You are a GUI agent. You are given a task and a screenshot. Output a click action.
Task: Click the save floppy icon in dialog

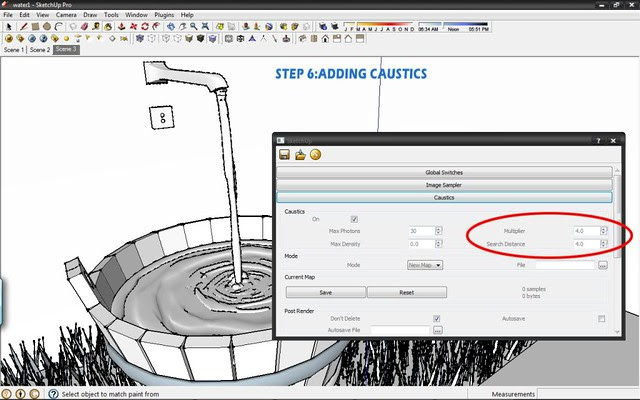tap(284, 155)
